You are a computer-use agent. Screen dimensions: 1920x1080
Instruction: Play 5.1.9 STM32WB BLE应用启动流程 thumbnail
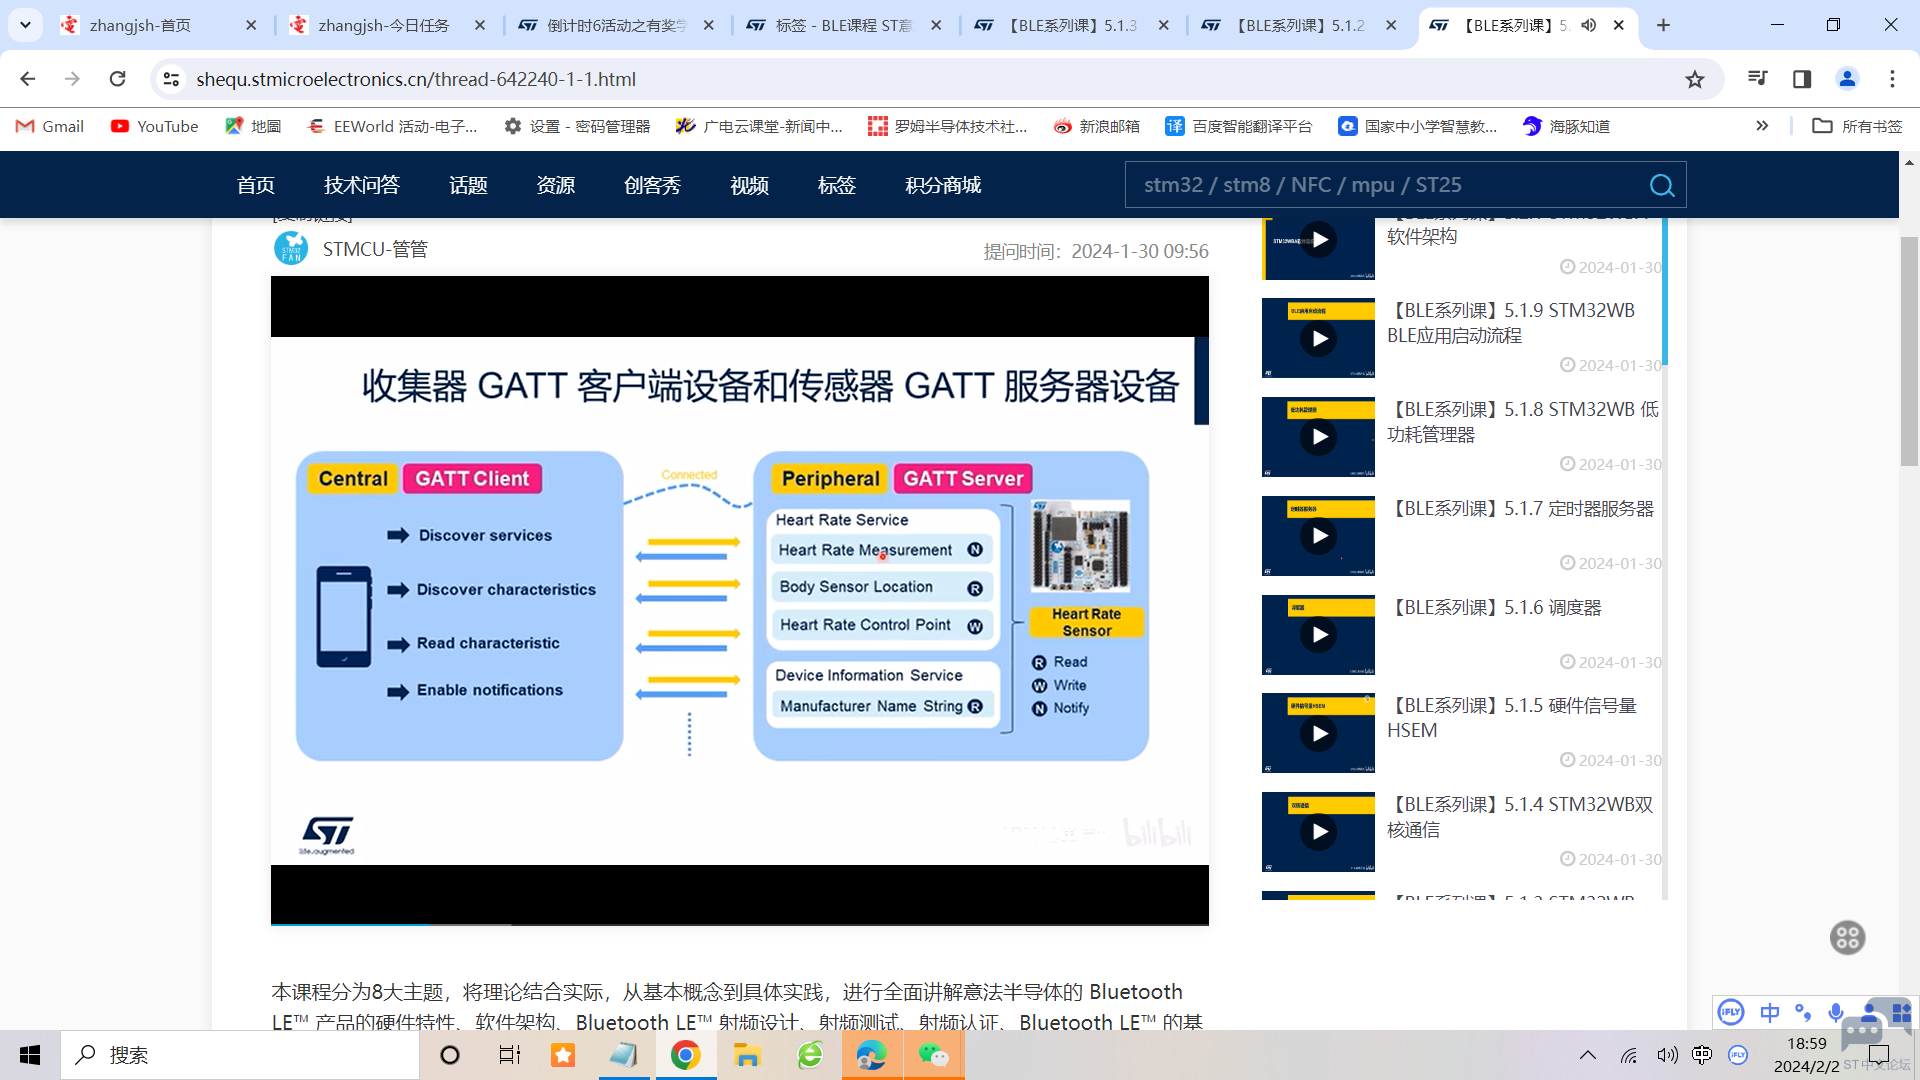point(1318,338)
